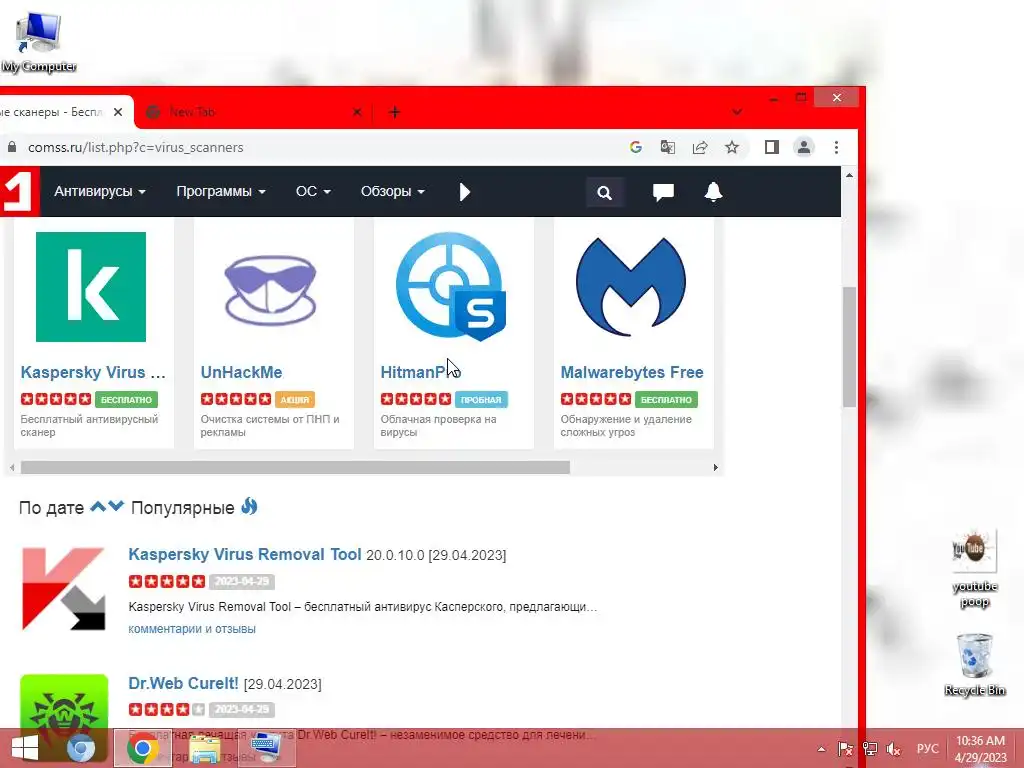Screen dimensions: 1024x768
Task: Click the carousel's horizontal scrollbar thumb
Action: coord(295,468)
